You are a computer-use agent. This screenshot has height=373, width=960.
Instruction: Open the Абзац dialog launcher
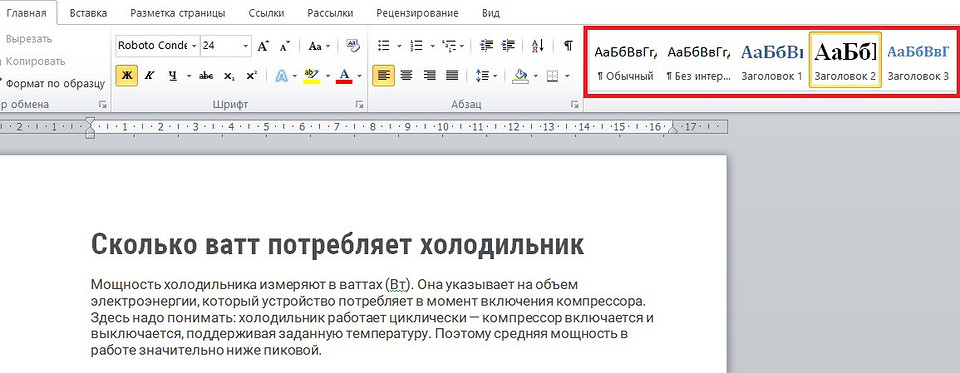pos(575,105)
